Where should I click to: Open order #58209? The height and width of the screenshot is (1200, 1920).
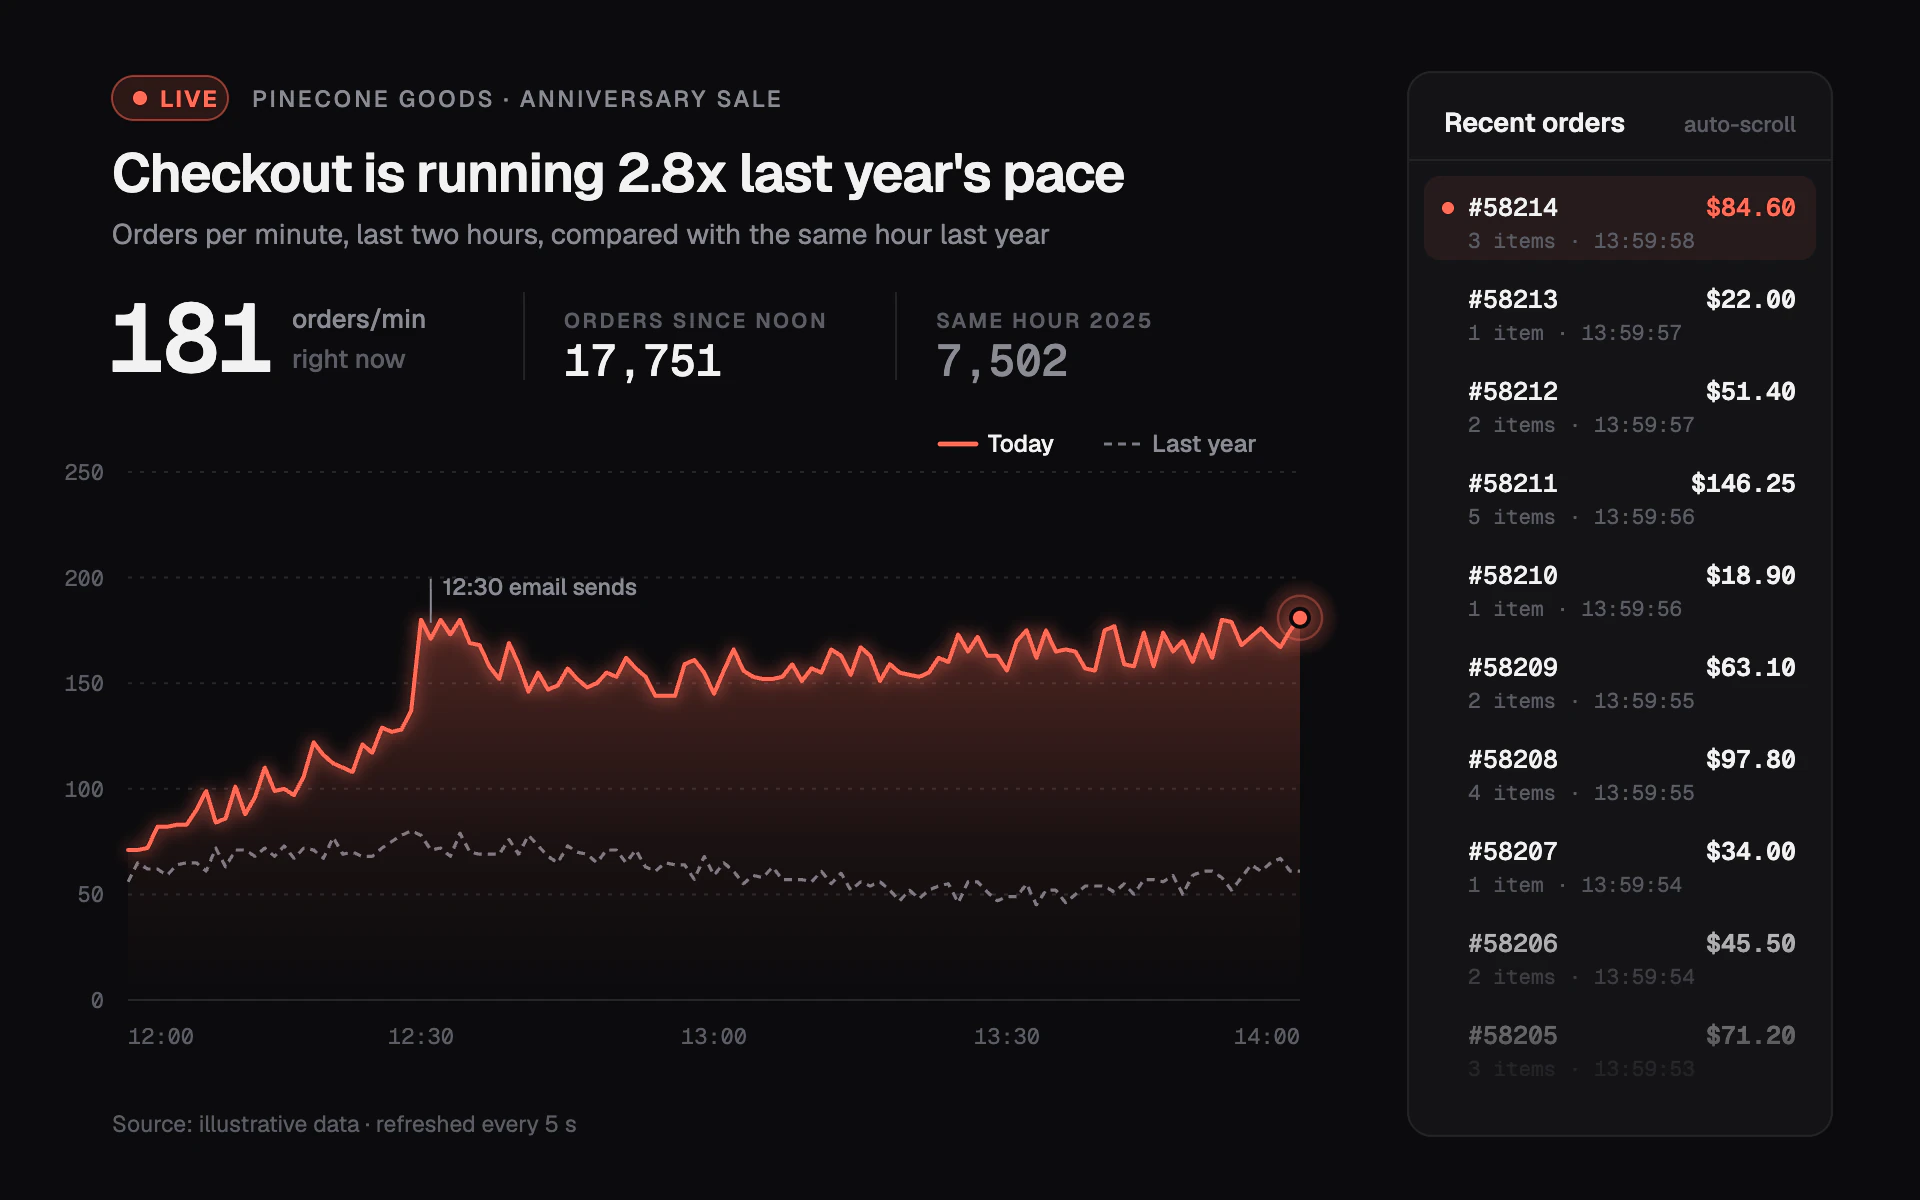tap(1619, 682)
